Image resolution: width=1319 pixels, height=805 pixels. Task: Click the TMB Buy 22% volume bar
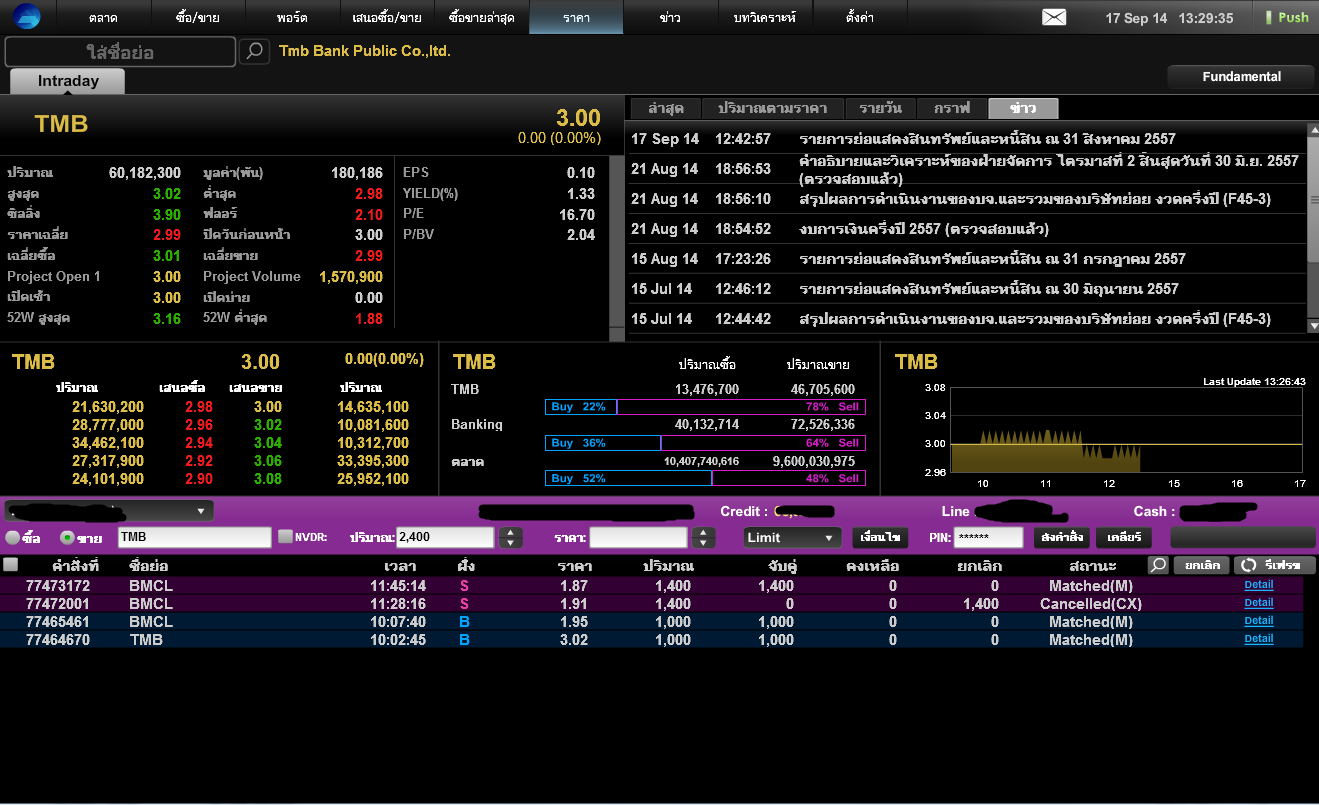pyautogui.click(x=705, y=407)
